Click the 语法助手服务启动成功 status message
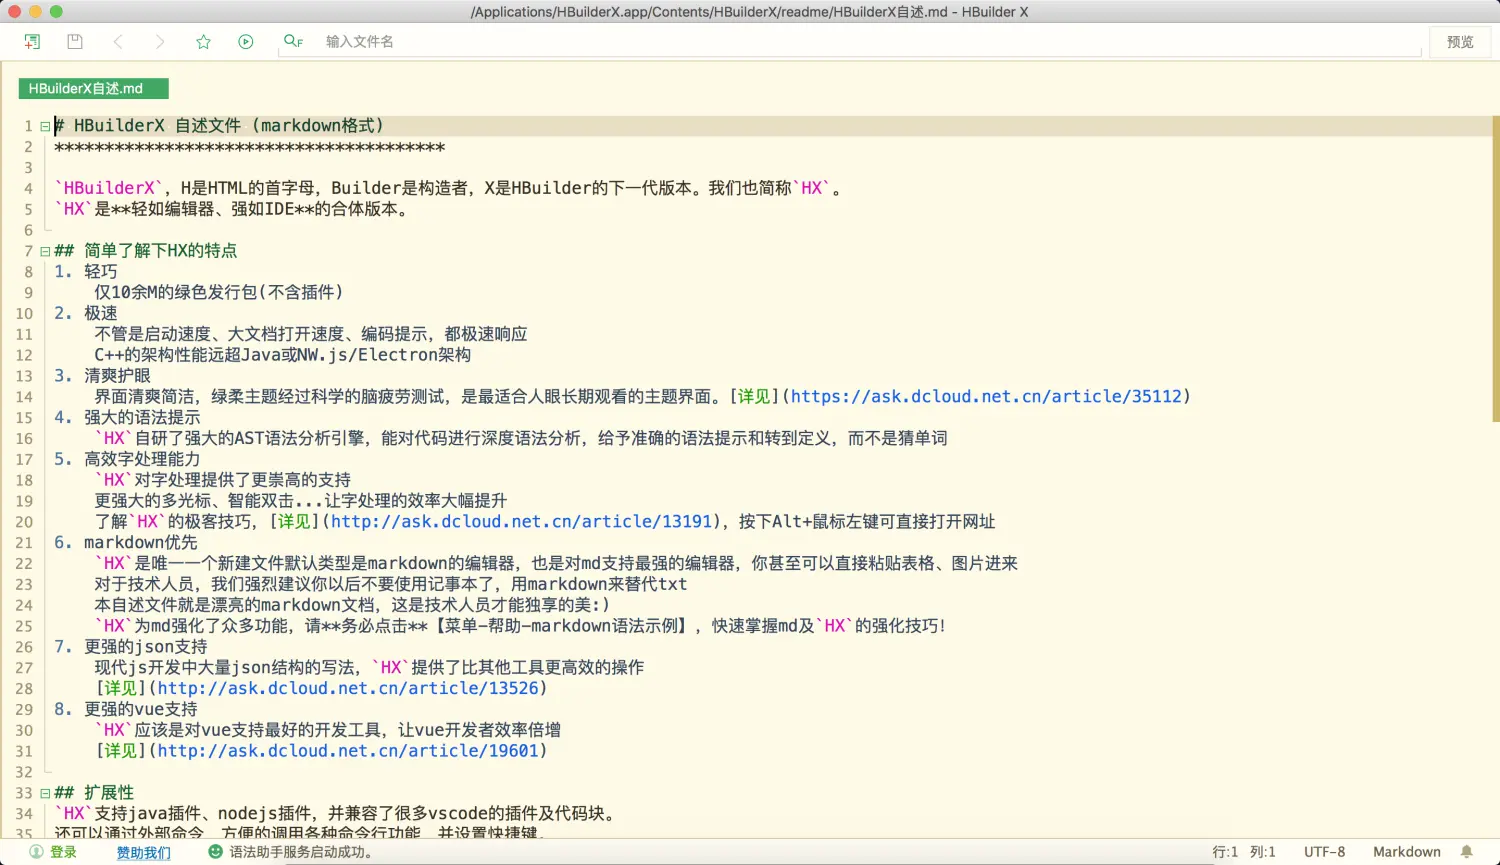Image resolution: width=1500 pixels, height=865 pixels. 300,852
